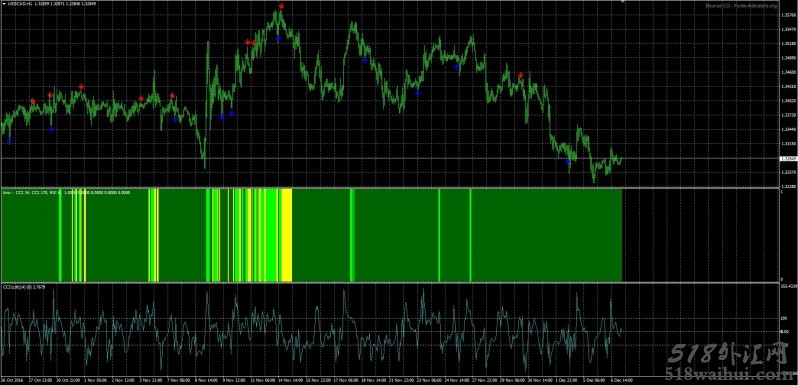Open the USDCAD,H1 chart symbol dropdown arrow
The width and height of the screenshot is (798, 386).
point(4,5)
